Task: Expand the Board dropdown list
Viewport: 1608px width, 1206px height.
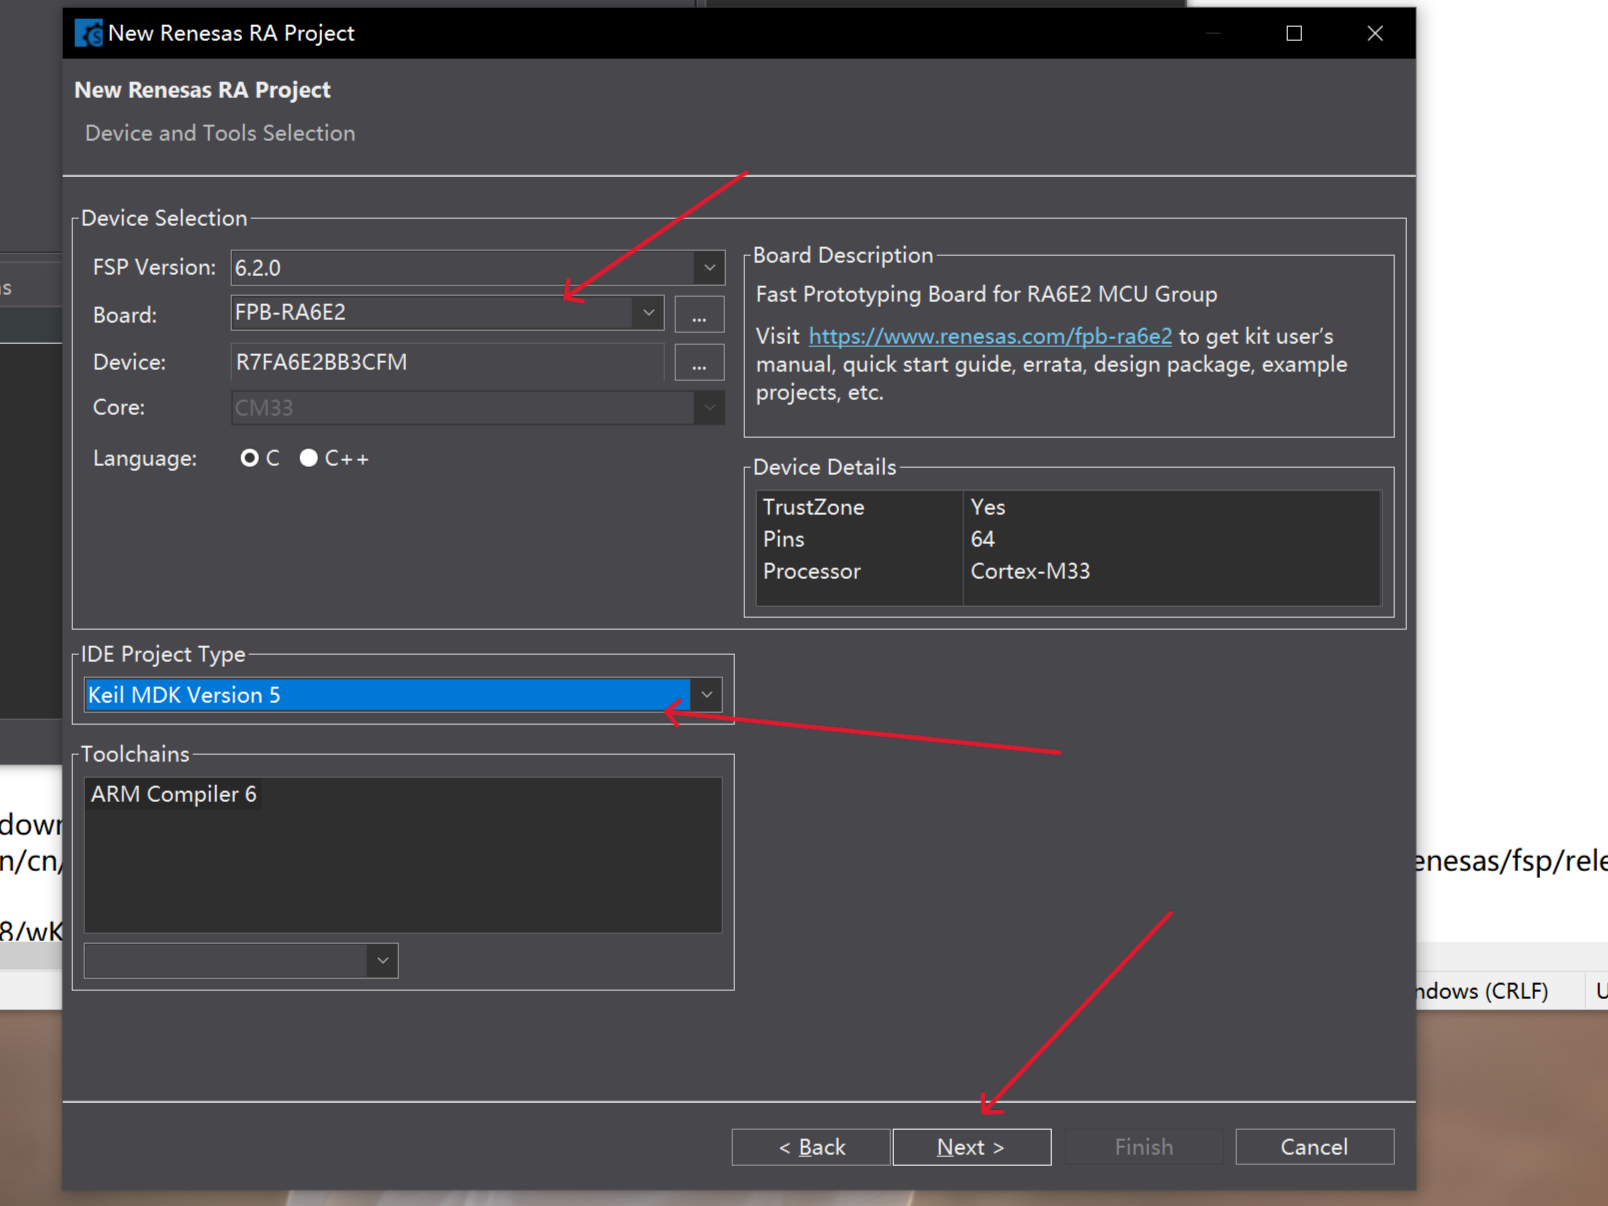Action: (x=648, y=313)
